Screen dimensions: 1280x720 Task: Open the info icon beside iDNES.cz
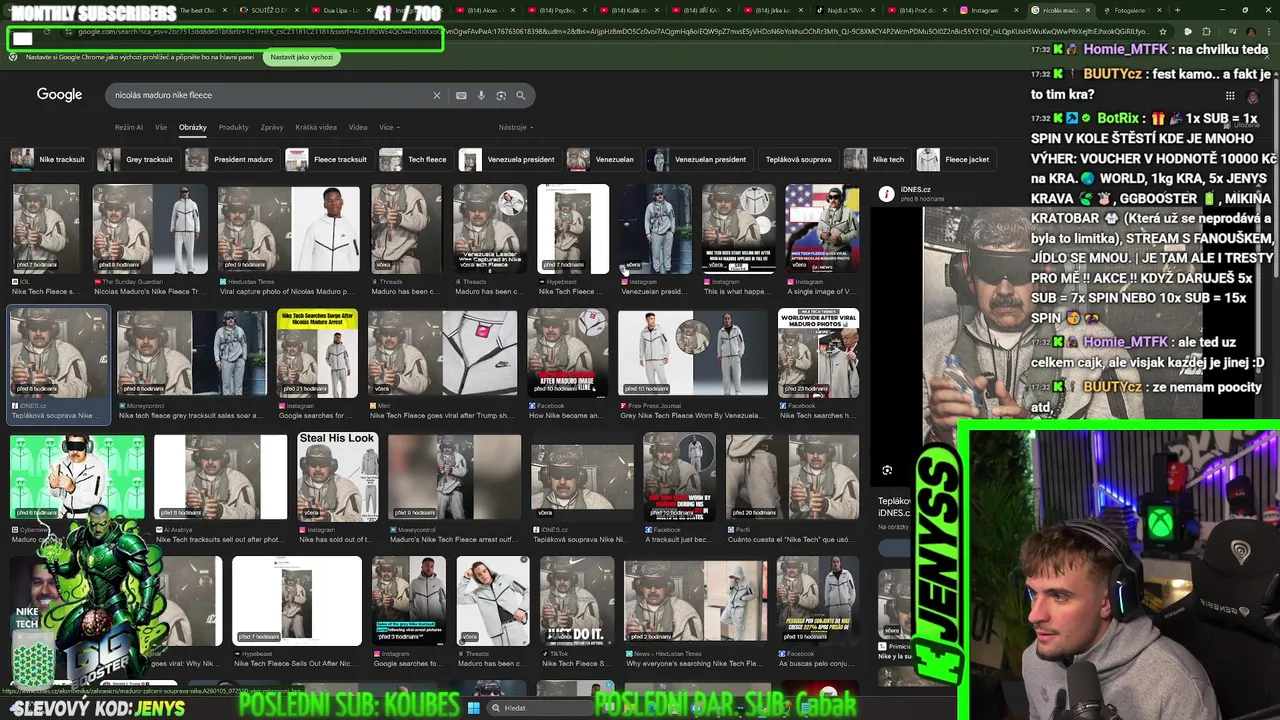click(886, 194)
